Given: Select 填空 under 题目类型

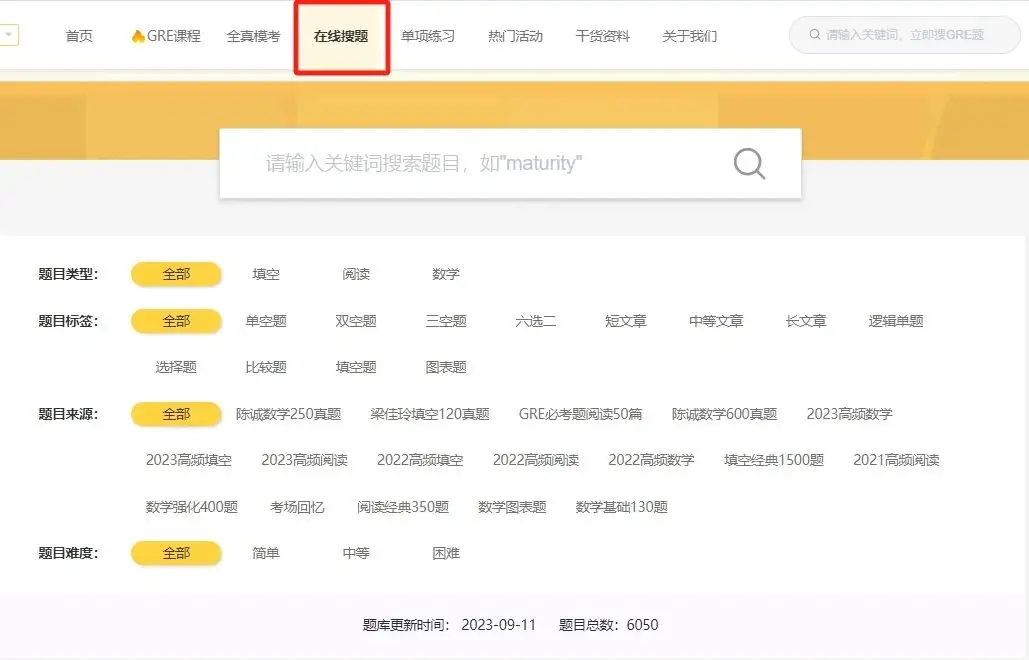Looking at the screenshot, I should pos(266,274).
